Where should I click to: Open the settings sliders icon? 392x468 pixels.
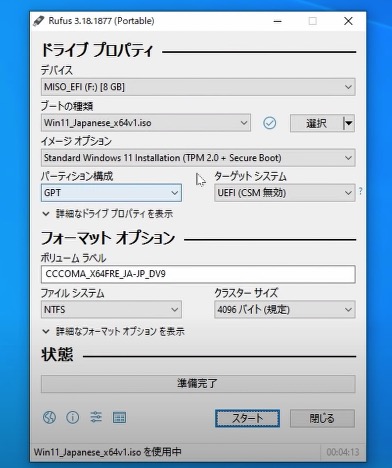tap(96, 417)
